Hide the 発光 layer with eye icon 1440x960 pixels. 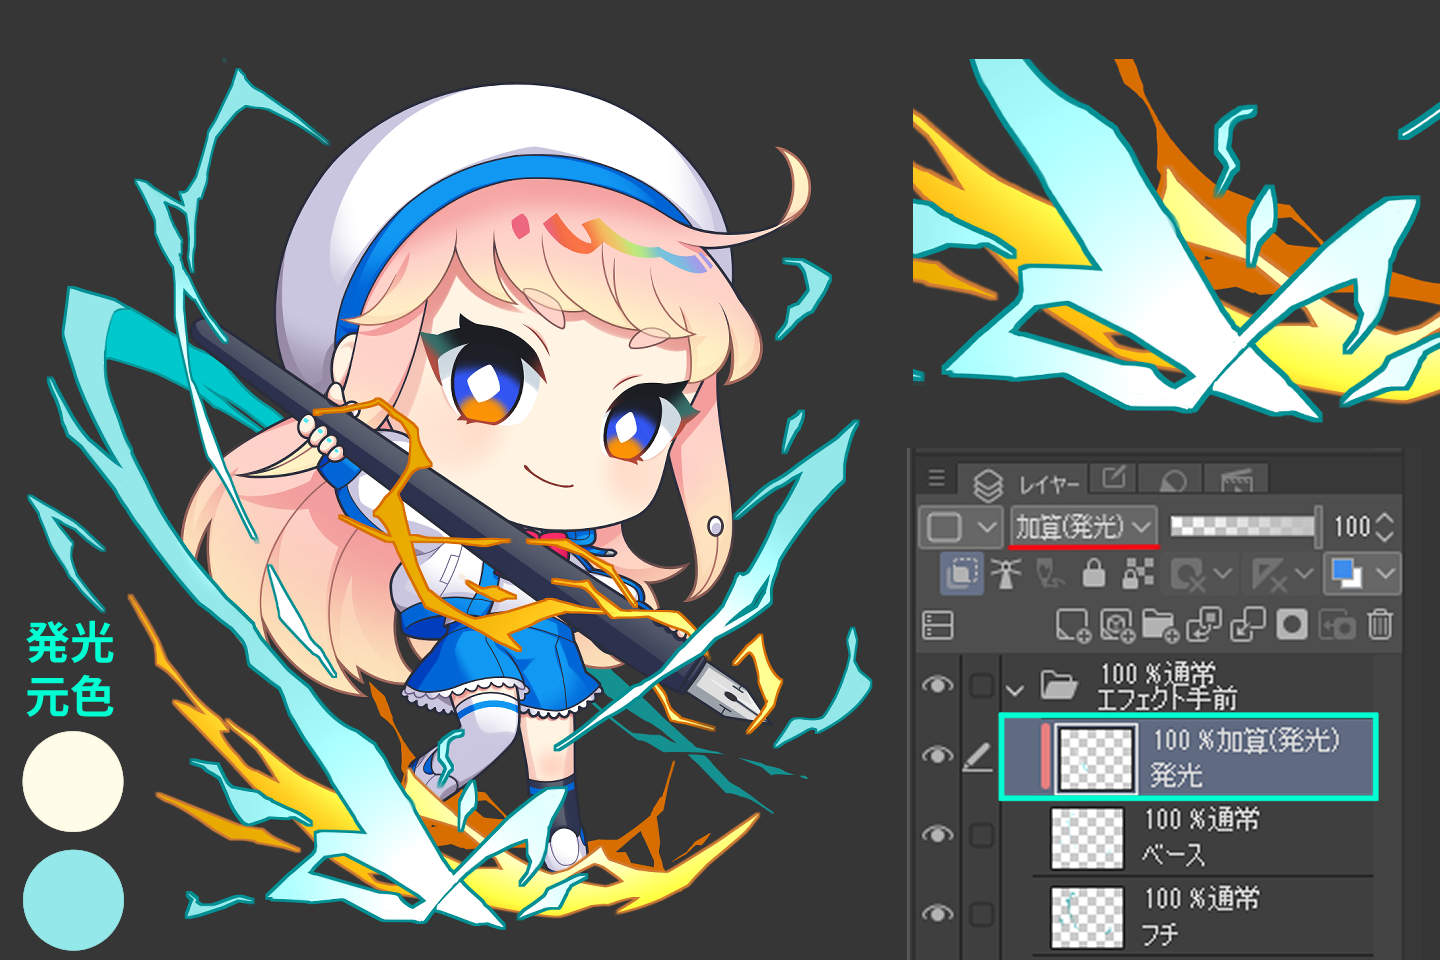click(937, 756)
